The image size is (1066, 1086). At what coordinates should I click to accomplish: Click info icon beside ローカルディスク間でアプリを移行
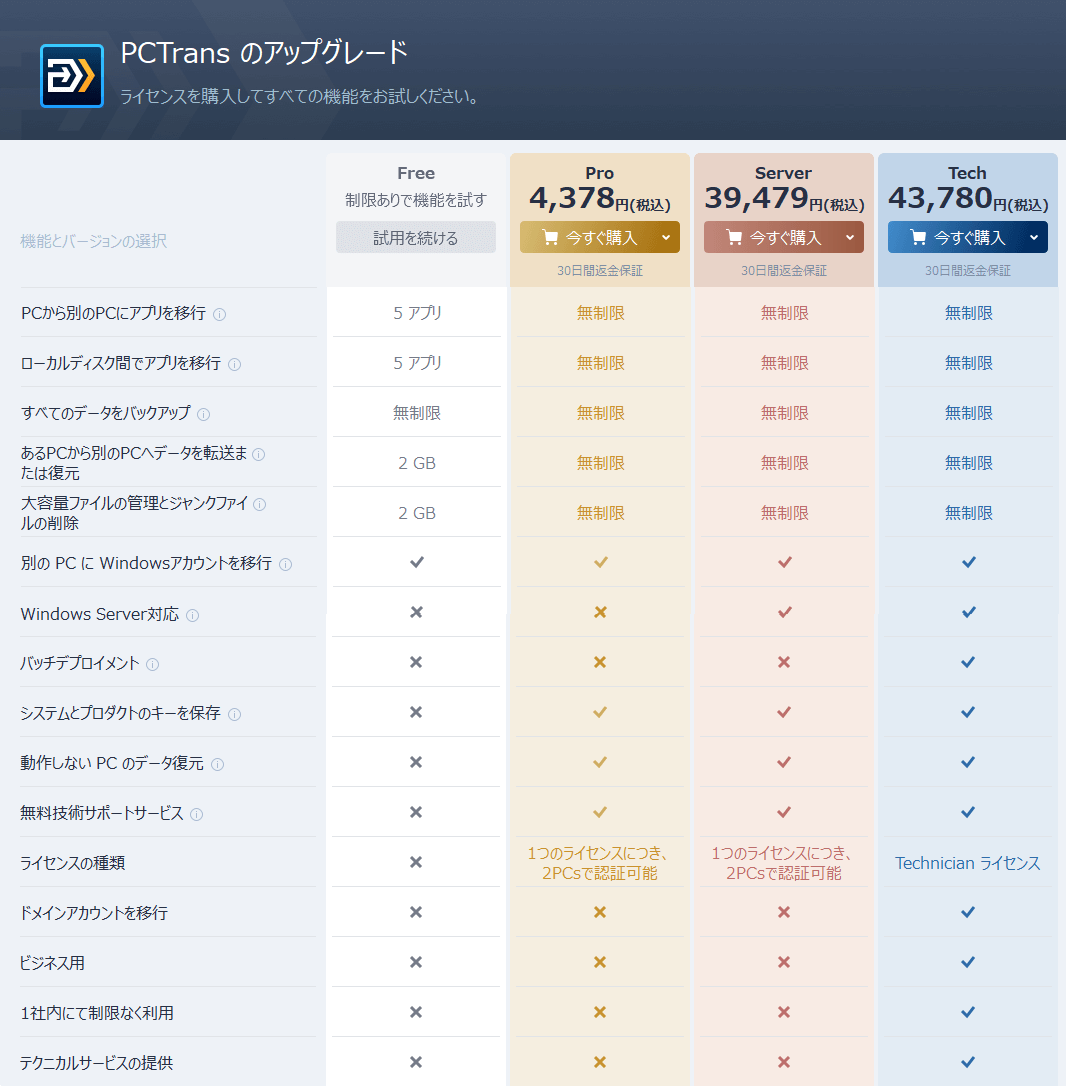(235, 364)
